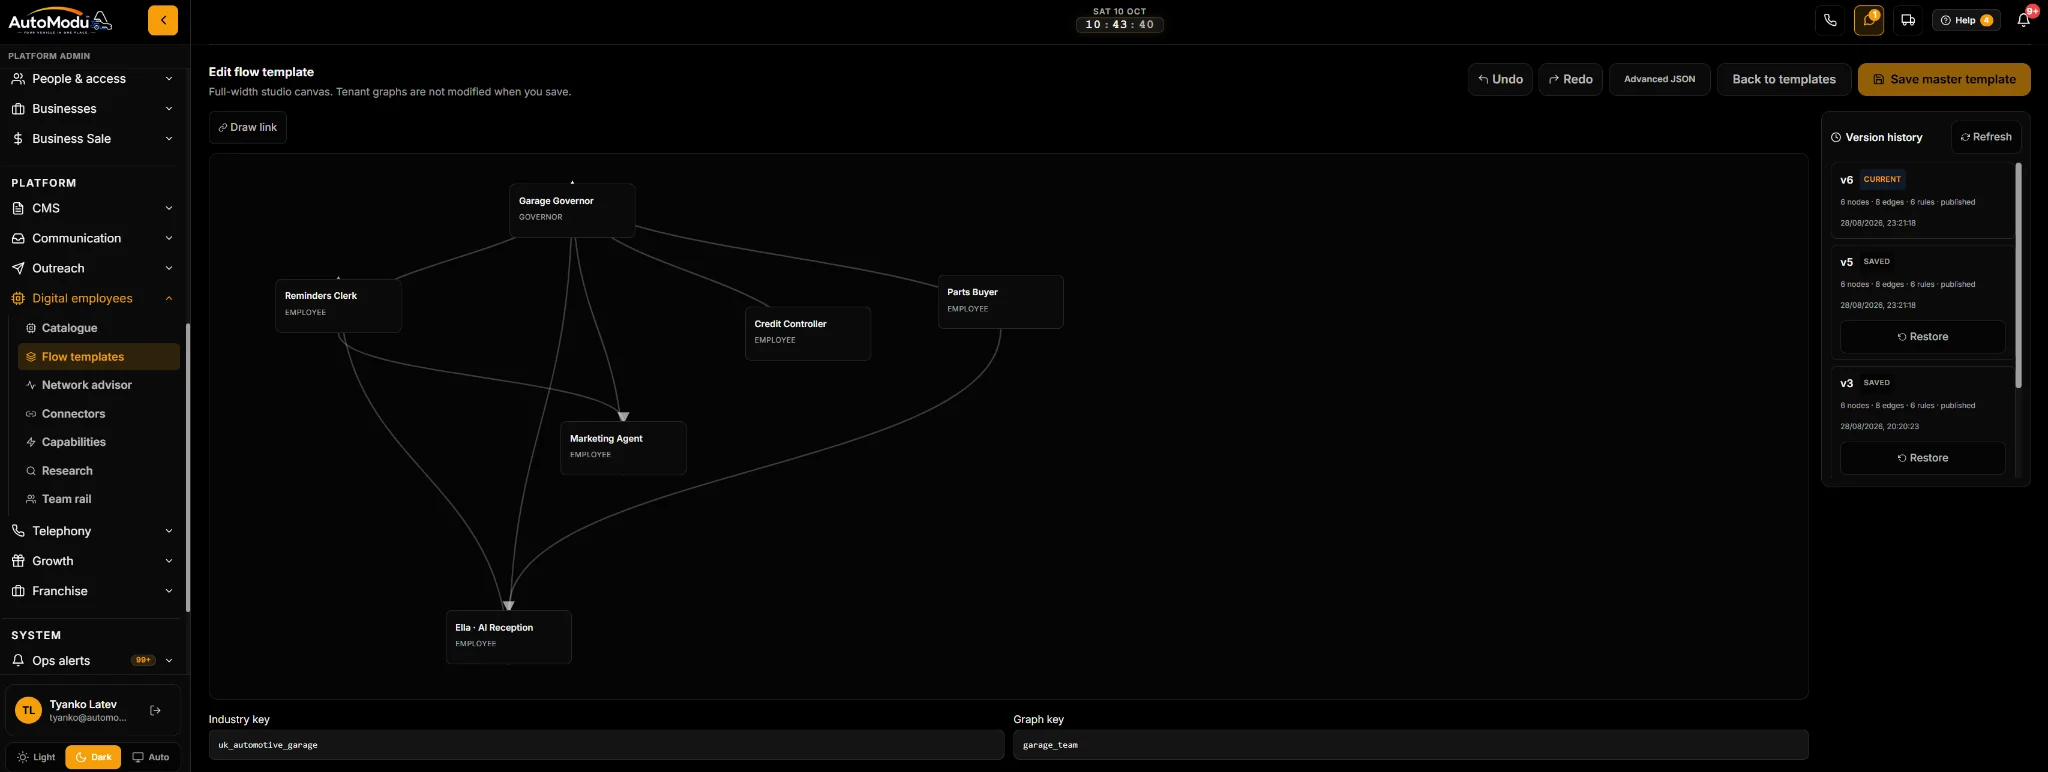Viewport: 2048px width, 772px height.
Task: Open the orange chat messages icon
Action: [x=1869, y=20]
